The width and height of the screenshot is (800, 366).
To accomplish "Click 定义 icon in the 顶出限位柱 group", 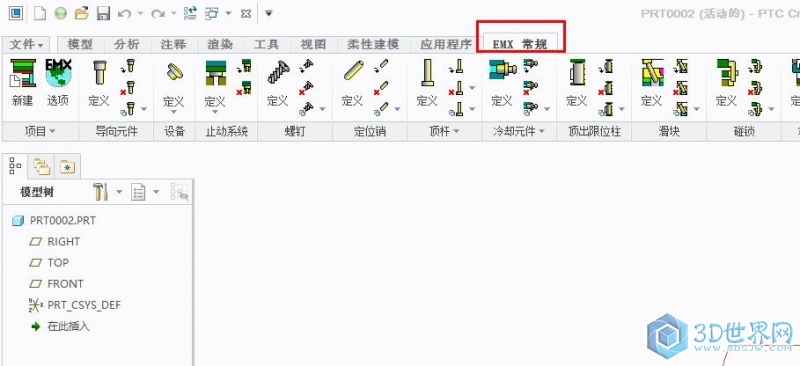I will [x=577, y=73].
